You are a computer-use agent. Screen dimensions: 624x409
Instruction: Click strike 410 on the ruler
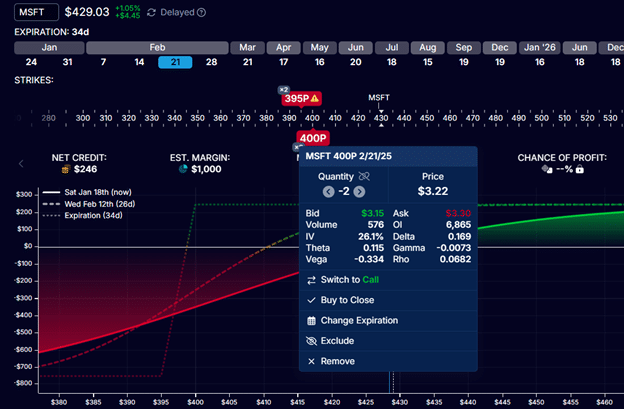pos(335,118)
